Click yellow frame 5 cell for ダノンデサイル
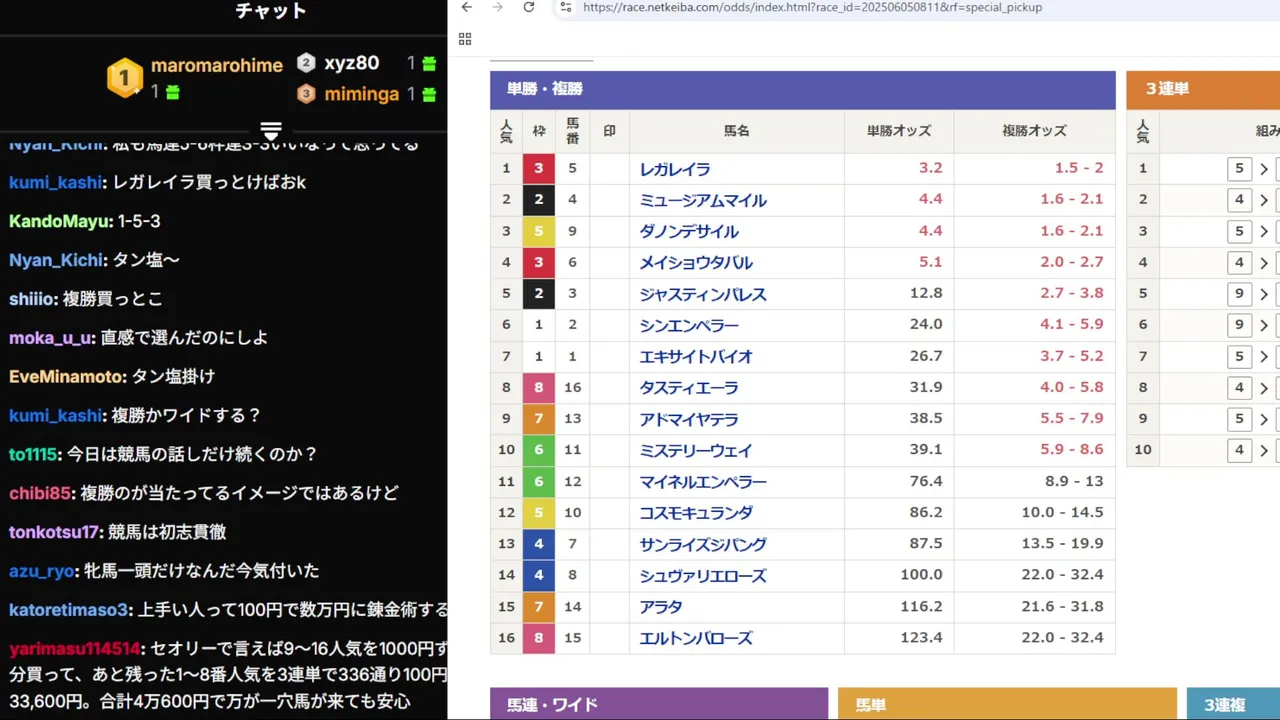 tap(538, 231)
